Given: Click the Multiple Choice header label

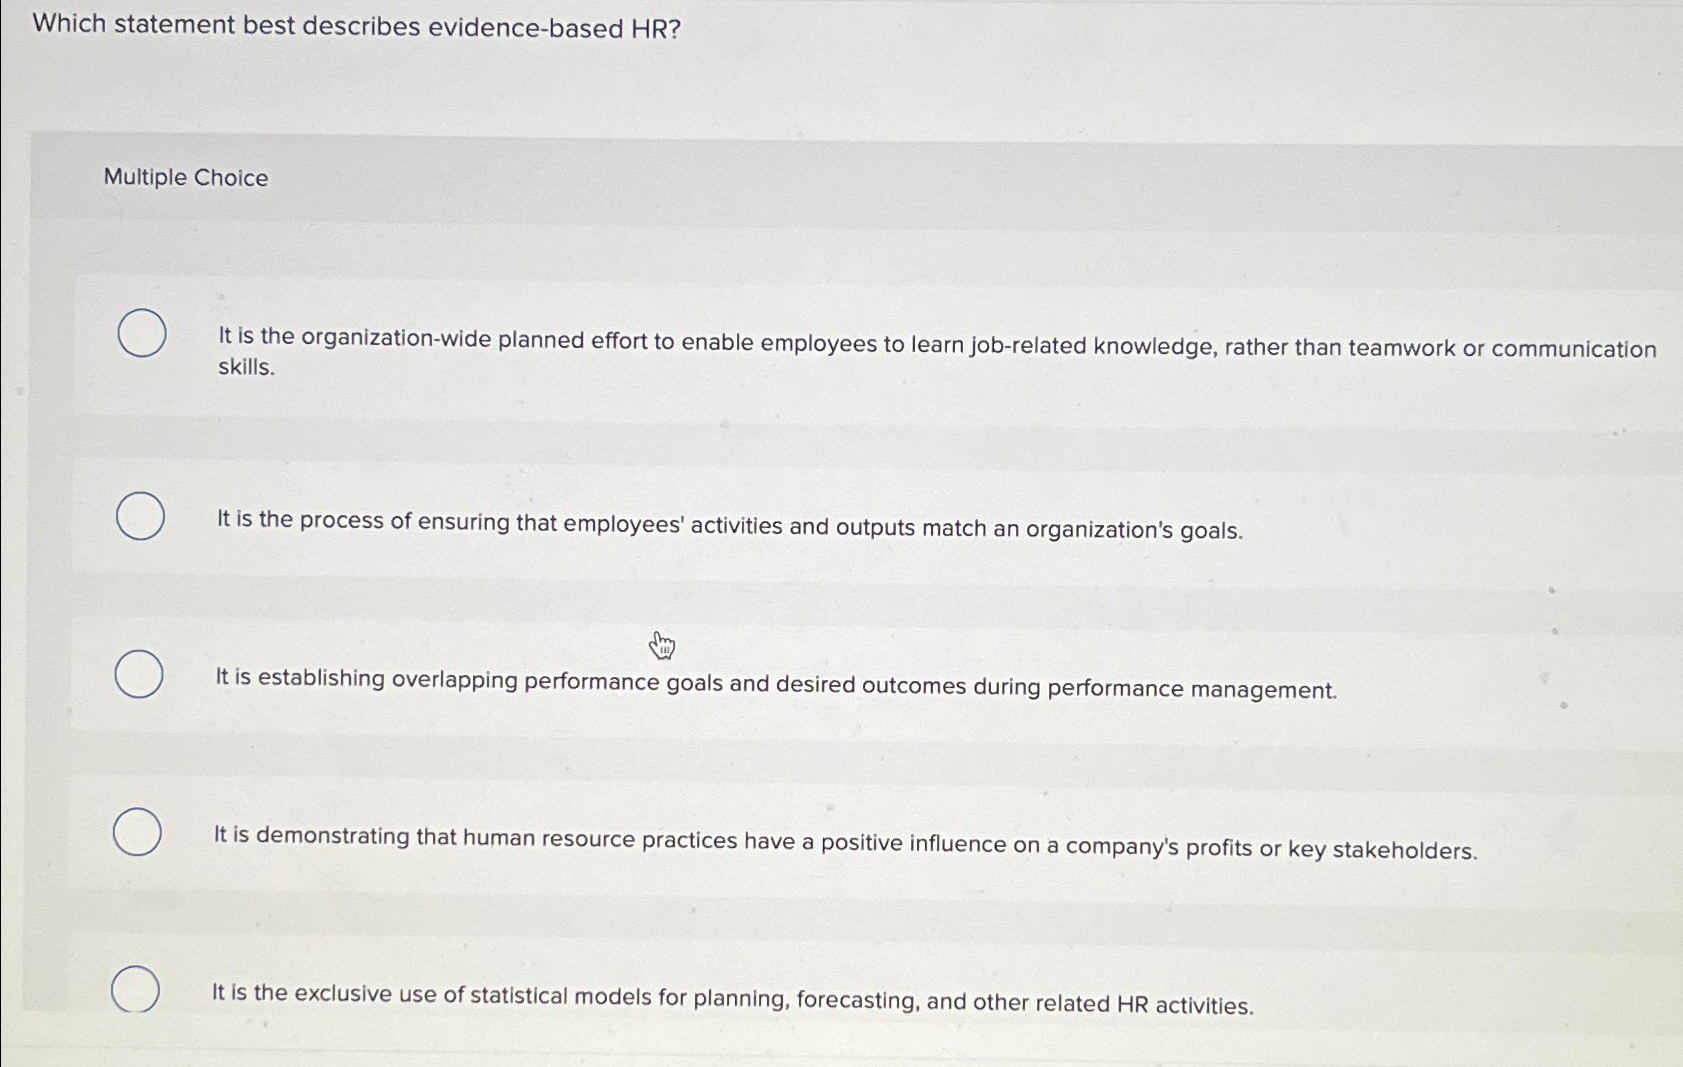Looking at the screenshot, I should 185,178.
